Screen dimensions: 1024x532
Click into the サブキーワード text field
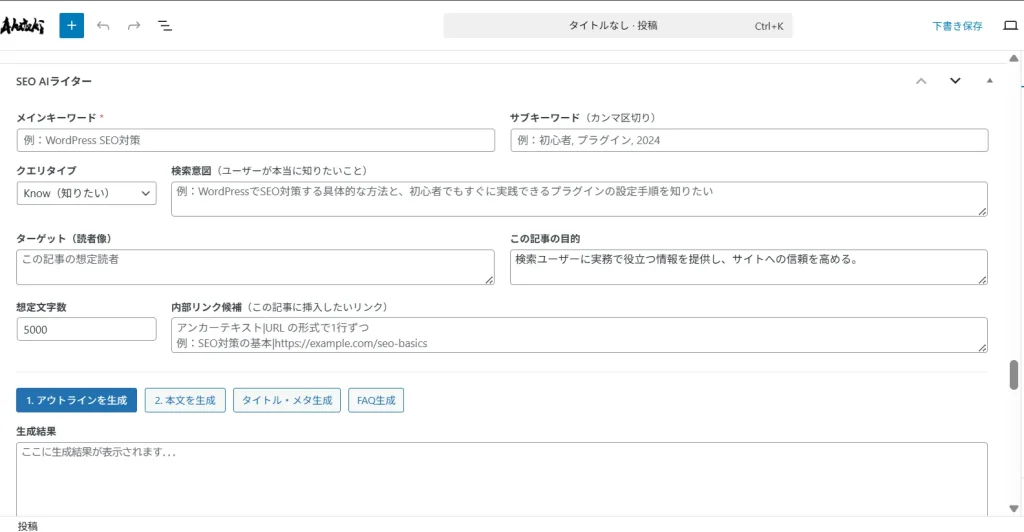(749, 140)
